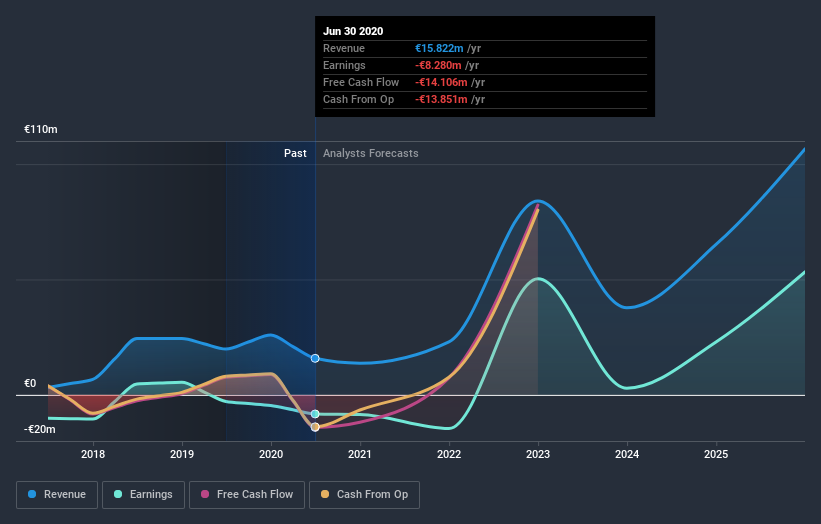The image size is (821, 524).
Task: Click the -€13.851m cash from op value
Action: pyautogui.click(x=441, y=99)
